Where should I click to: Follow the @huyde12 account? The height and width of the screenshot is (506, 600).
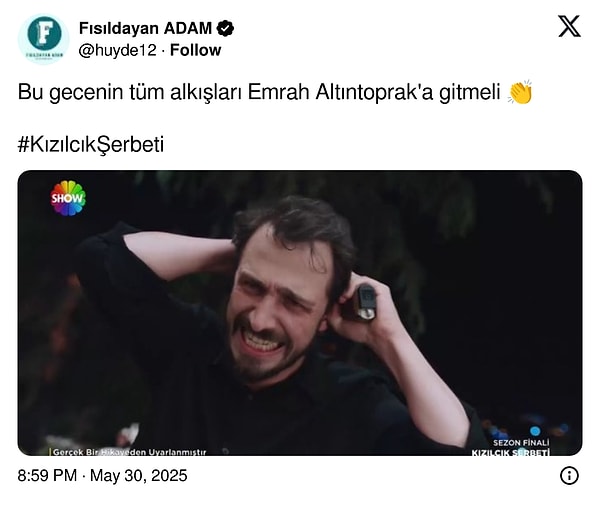(196, 50)
